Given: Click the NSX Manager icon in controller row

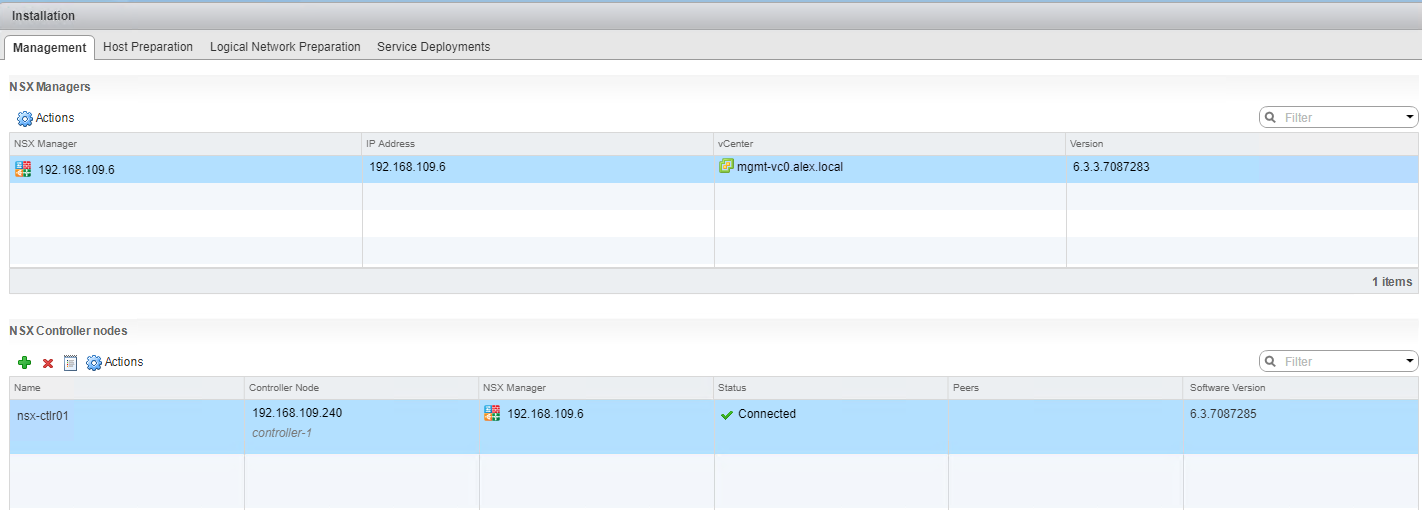Looking at the screenshot, I should pos(492,414).
